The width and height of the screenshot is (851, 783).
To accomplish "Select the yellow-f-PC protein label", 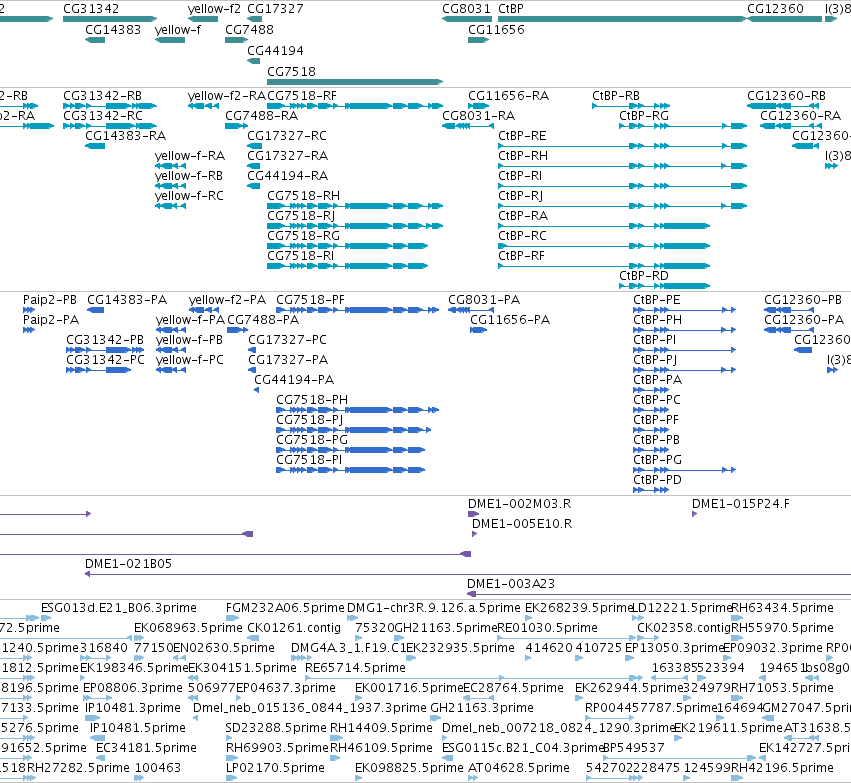I will 189,360.
